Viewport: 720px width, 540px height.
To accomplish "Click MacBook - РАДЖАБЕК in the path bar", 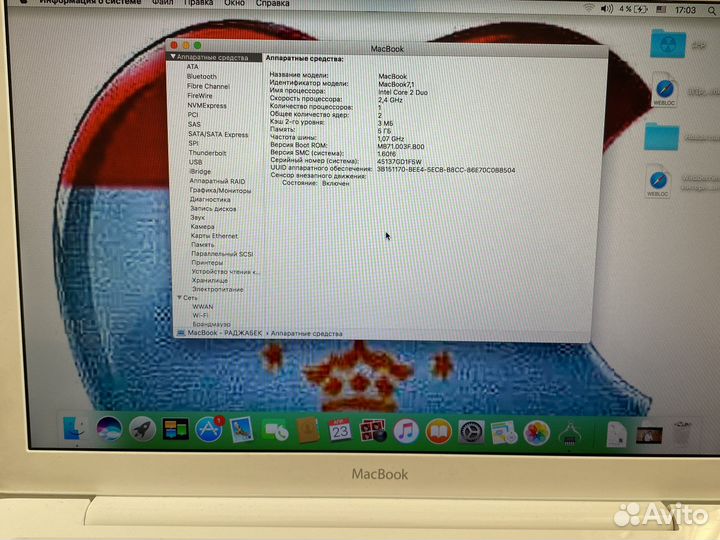I will coord(225,333).
